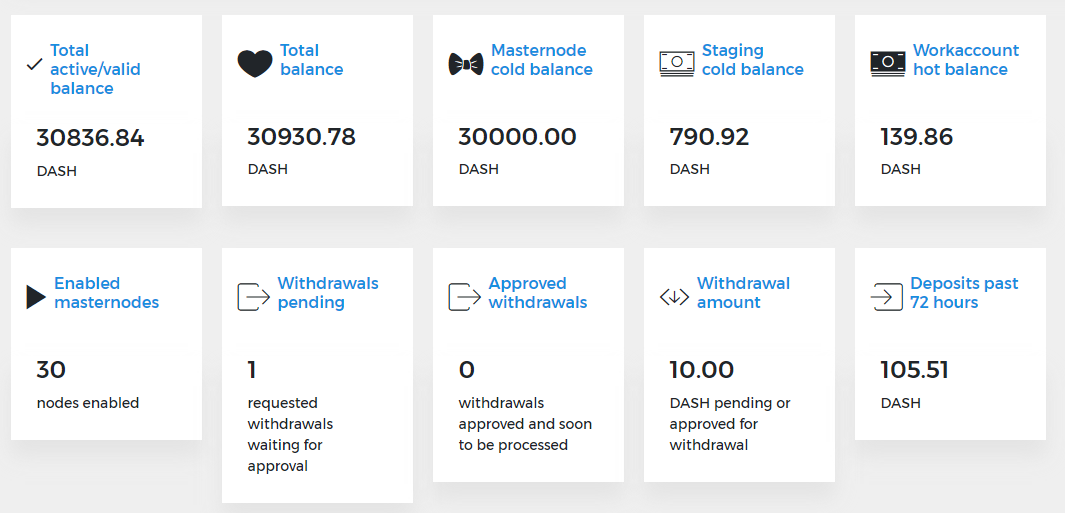
Task: Click the exit arrow icon for Approved withdrawals
Action: coord(465,297)
